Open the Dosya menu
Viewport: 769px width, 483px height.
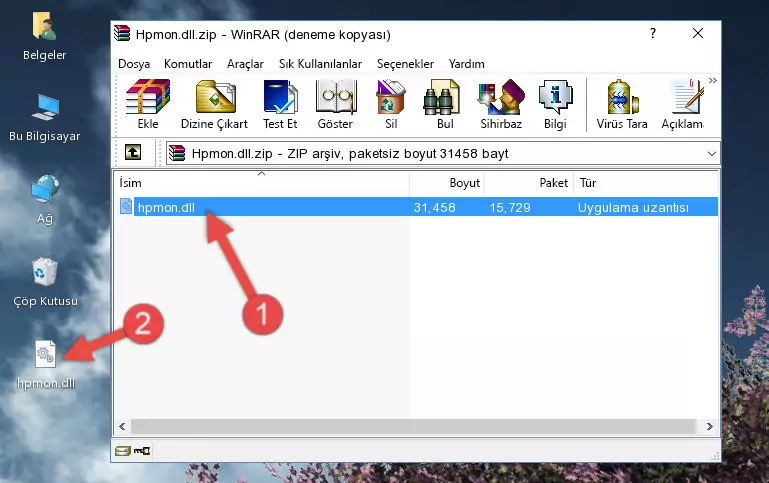134,64
